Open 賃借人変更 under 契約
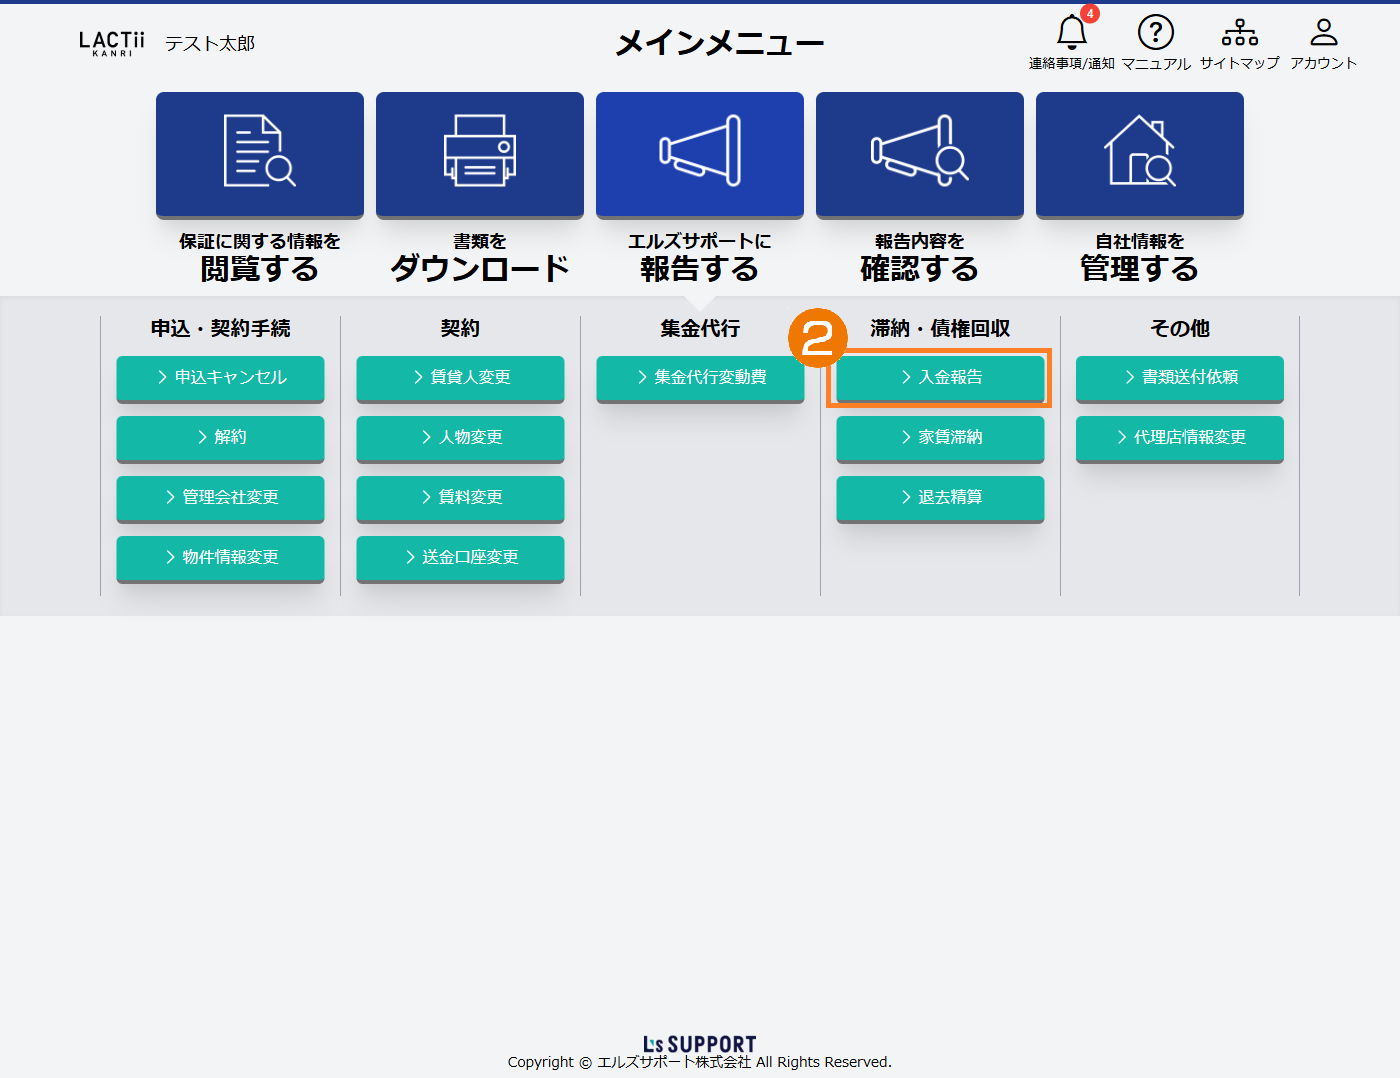Image resolution: width=1400 pixels, height=1078 pixels. pyautogui.click(x=460, y=378)
